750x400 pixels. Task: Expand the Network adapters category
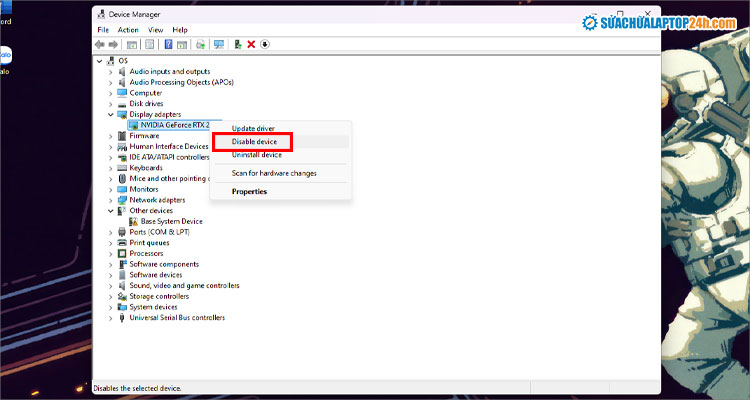111,200
